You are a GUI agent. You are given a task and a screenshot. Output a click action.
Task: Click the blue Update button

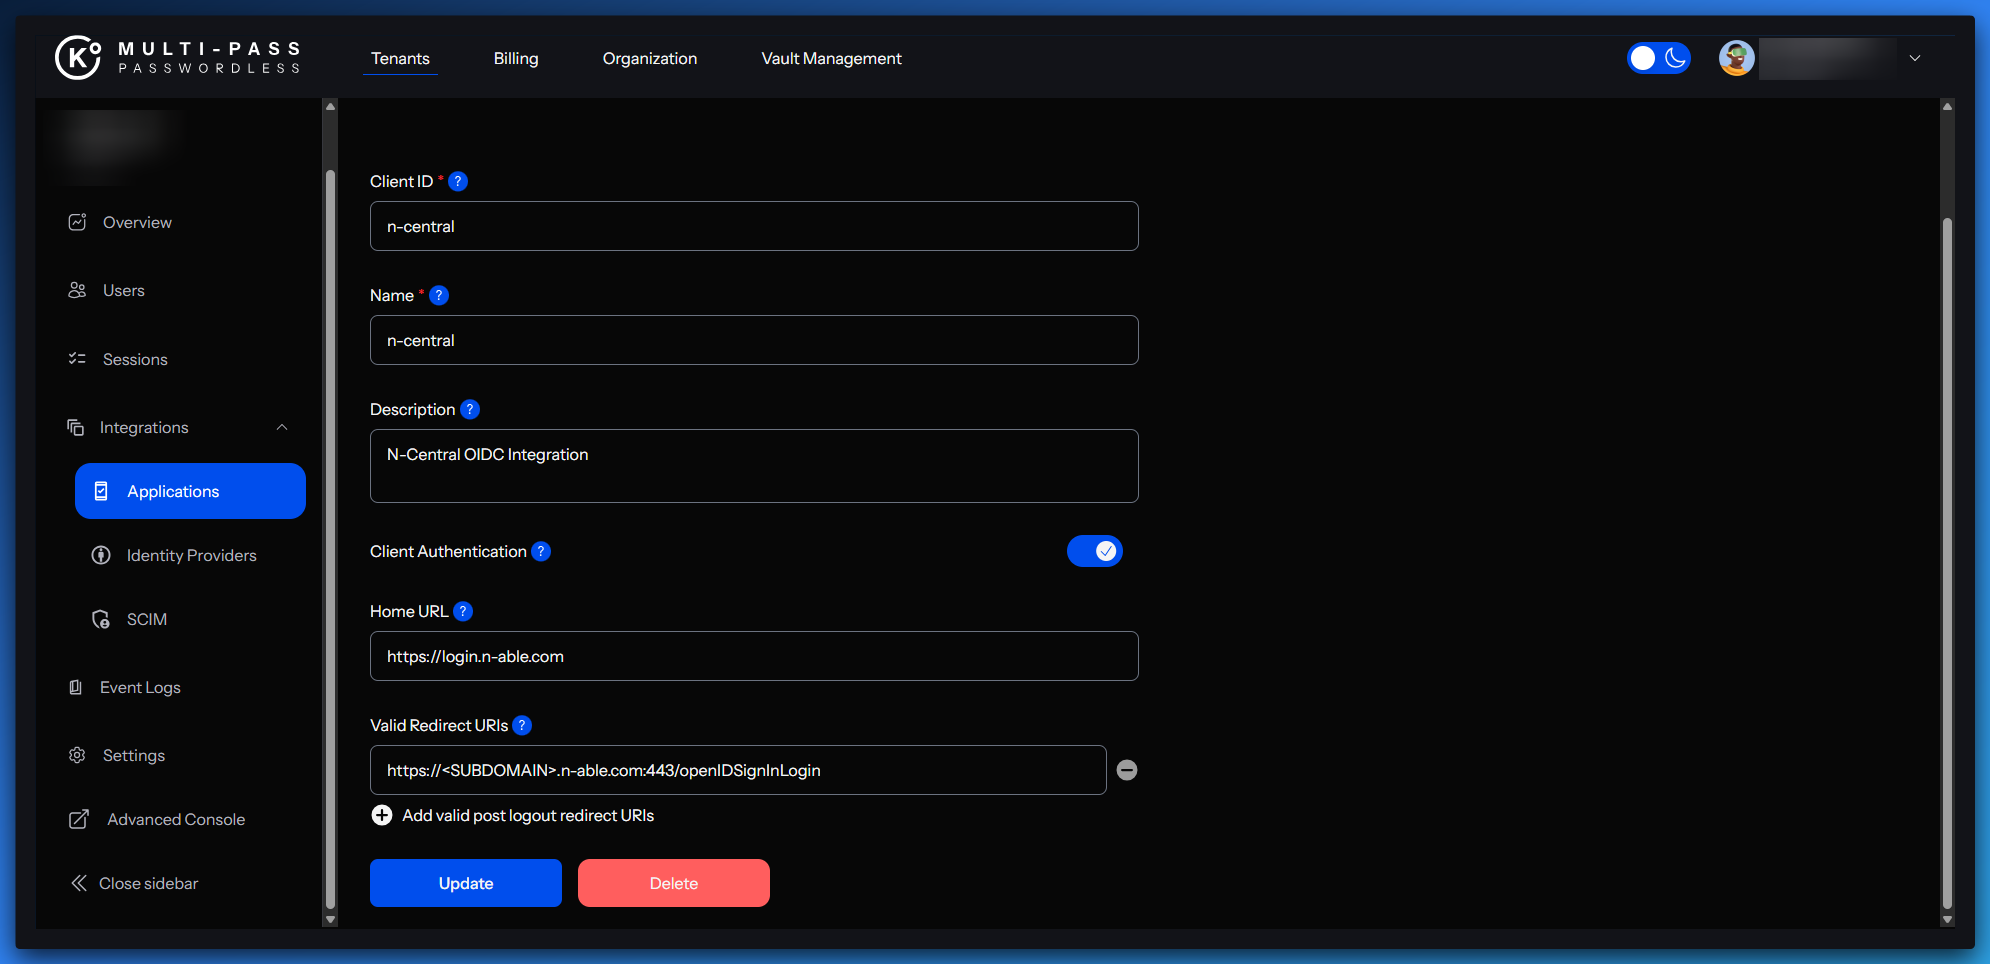click(466, 883)
